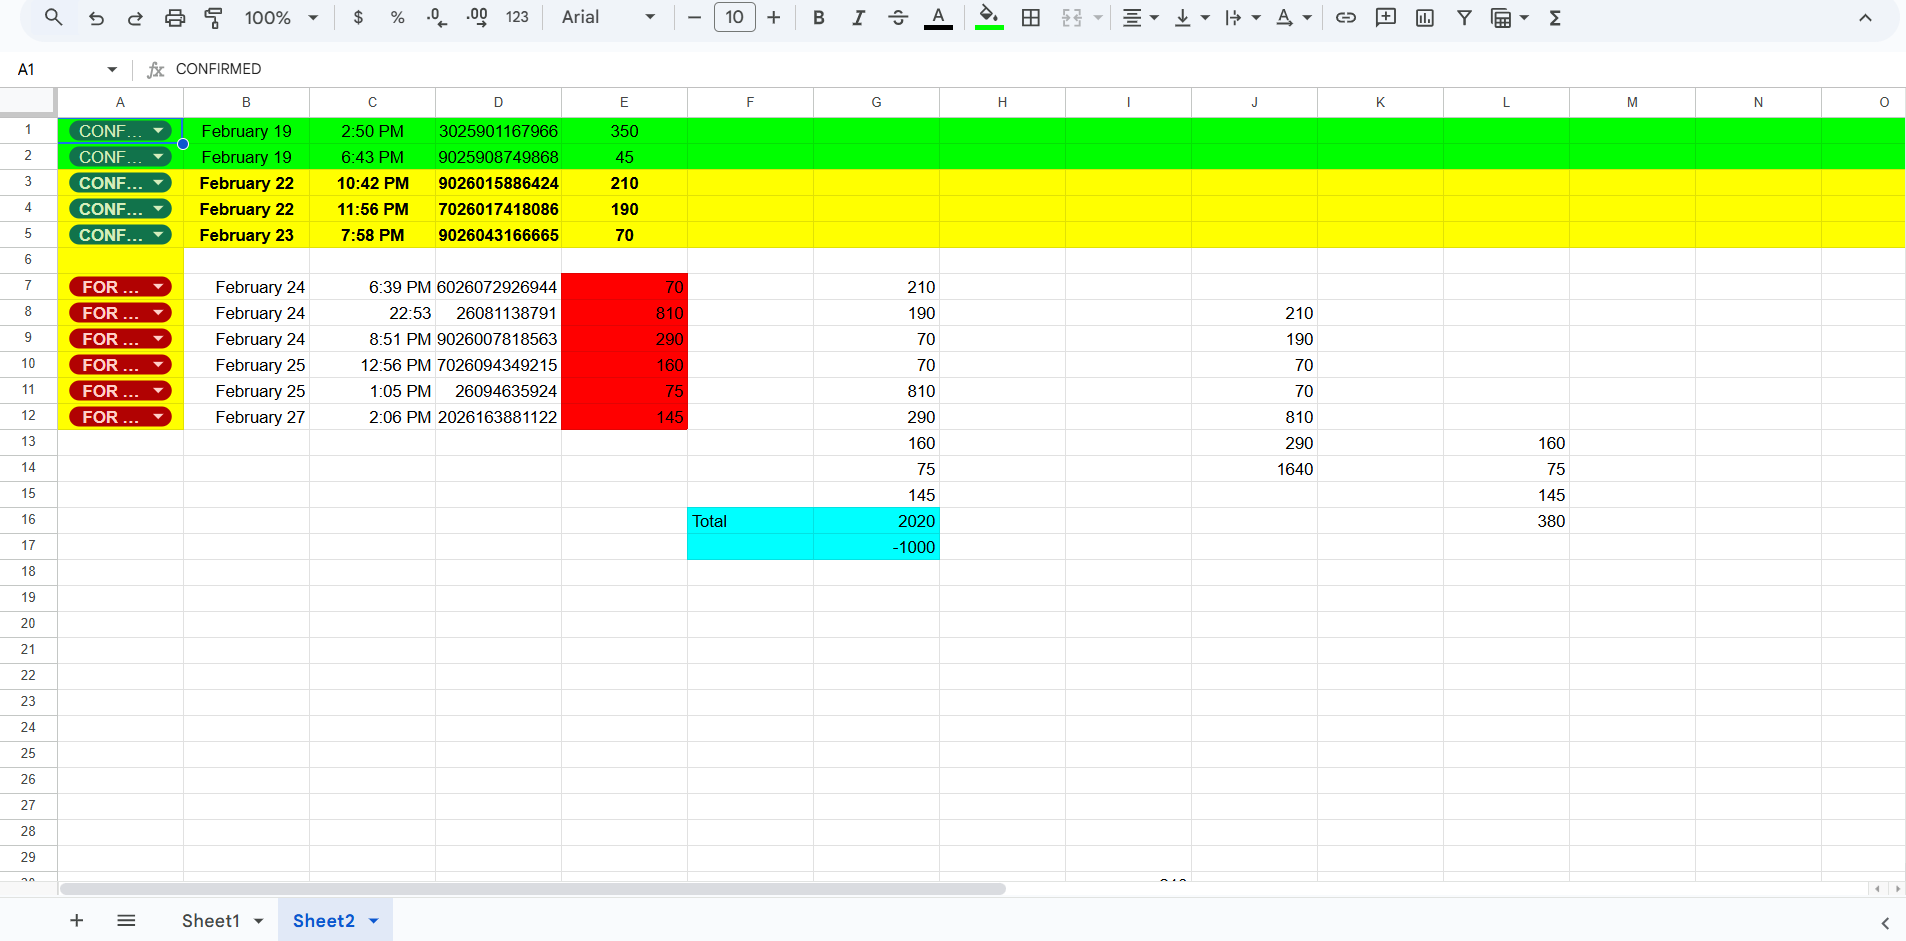
Task: Insert a link with the link icon
Action: [1346, 17]
